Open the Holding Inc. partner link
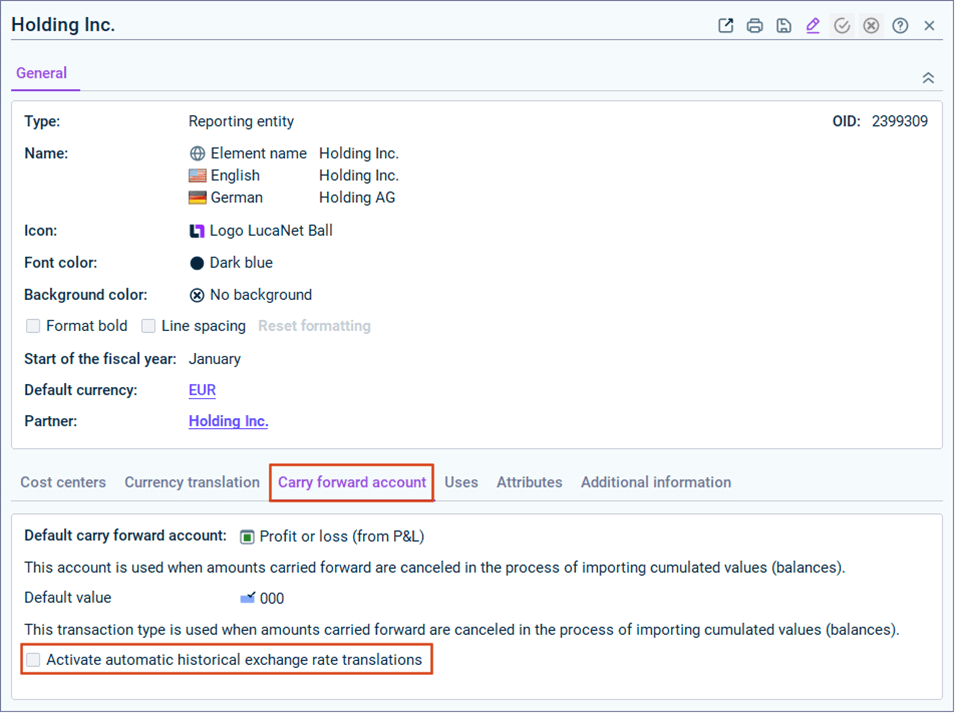Screen dimensions: 955x713 tap(228, 421)
